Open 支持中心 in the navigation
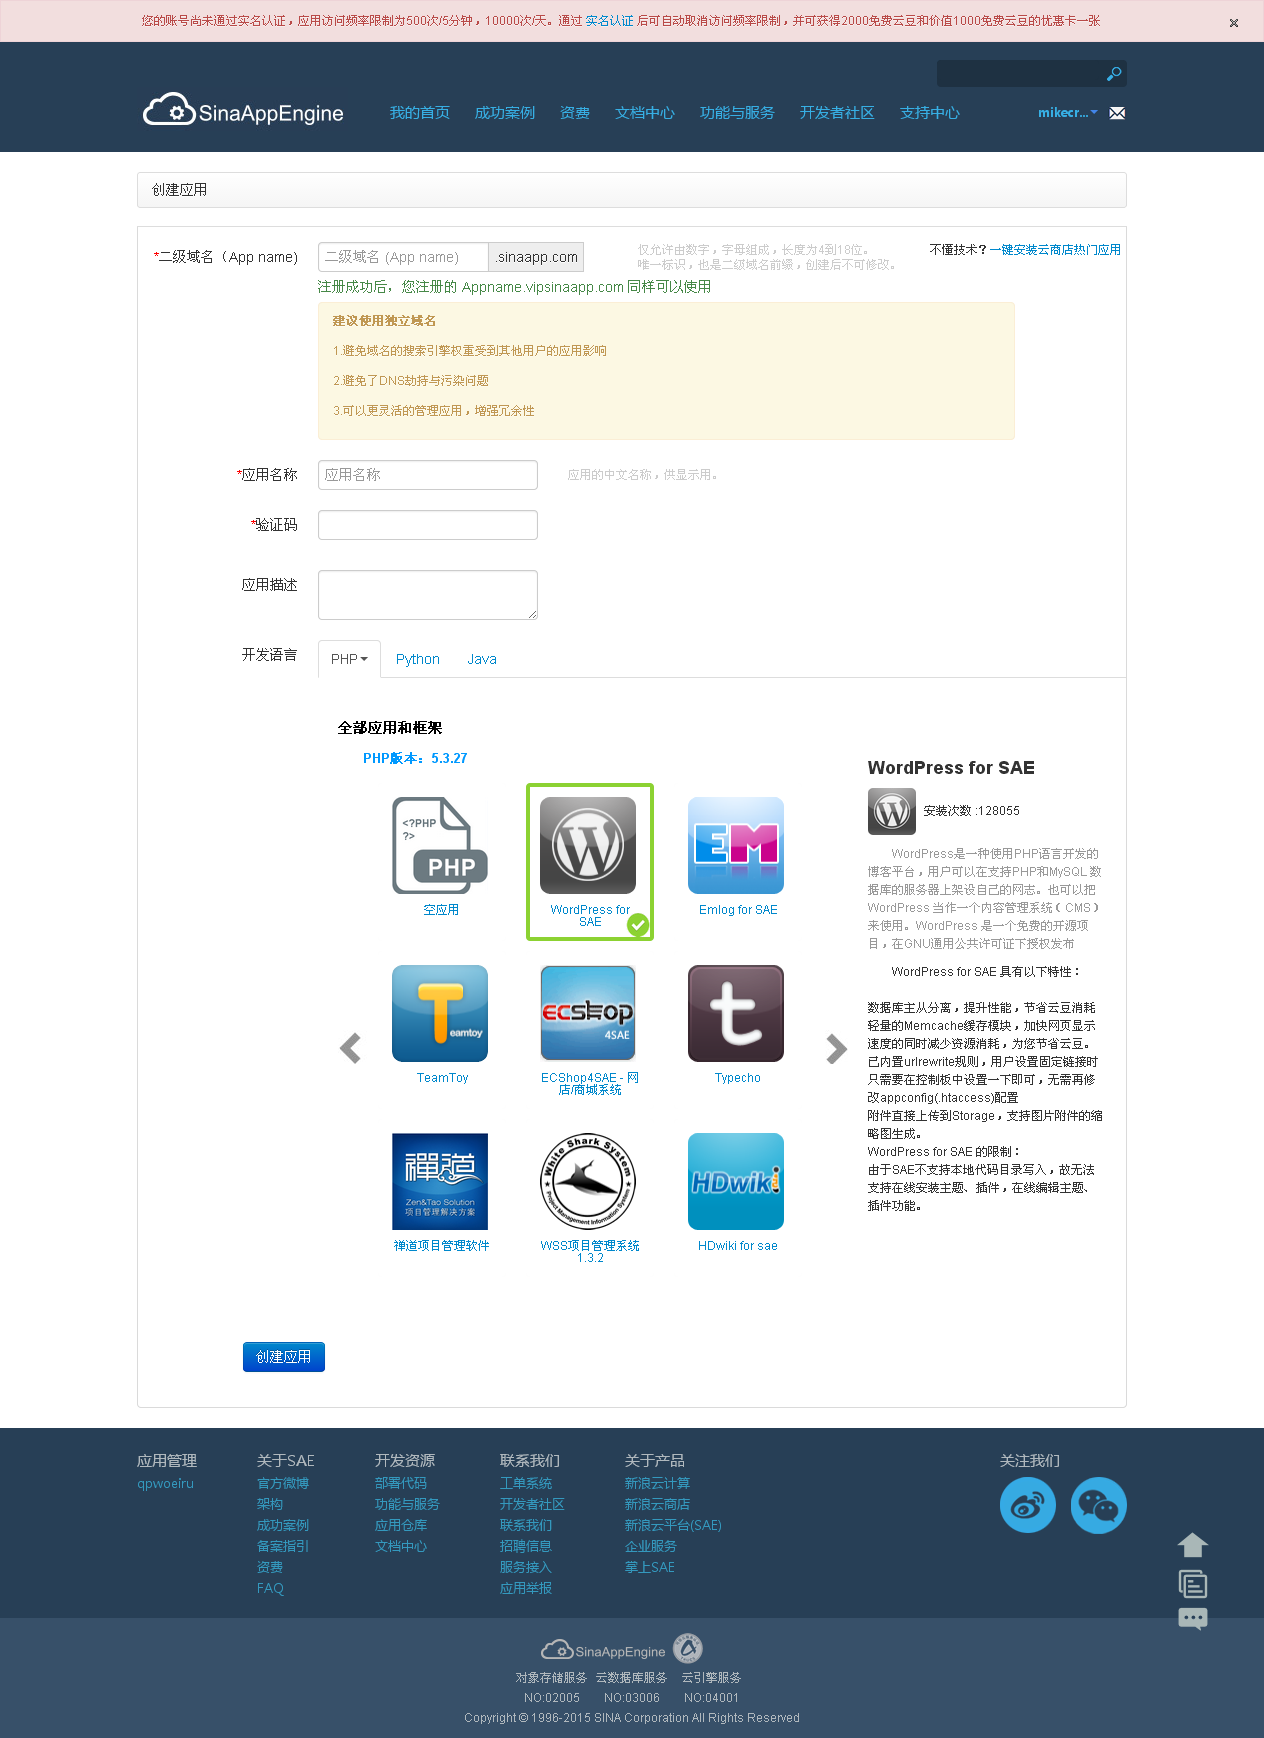This screenshot has height=1738, width=1264. tap(930, 113)
